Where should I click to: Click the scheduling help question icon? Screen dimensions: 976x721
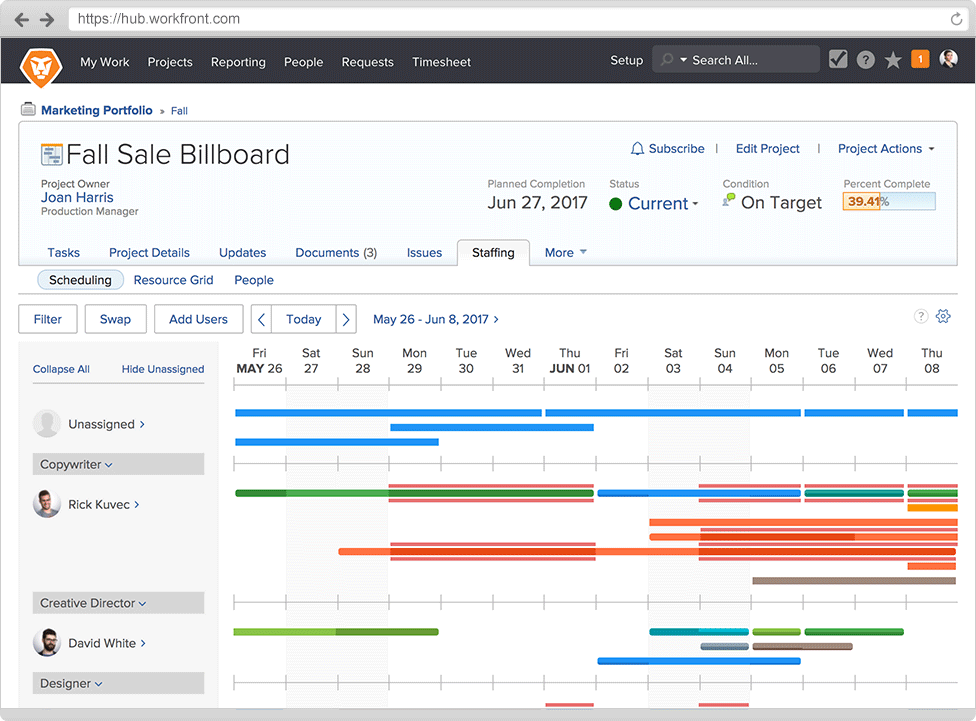click(x=921, y=316)
